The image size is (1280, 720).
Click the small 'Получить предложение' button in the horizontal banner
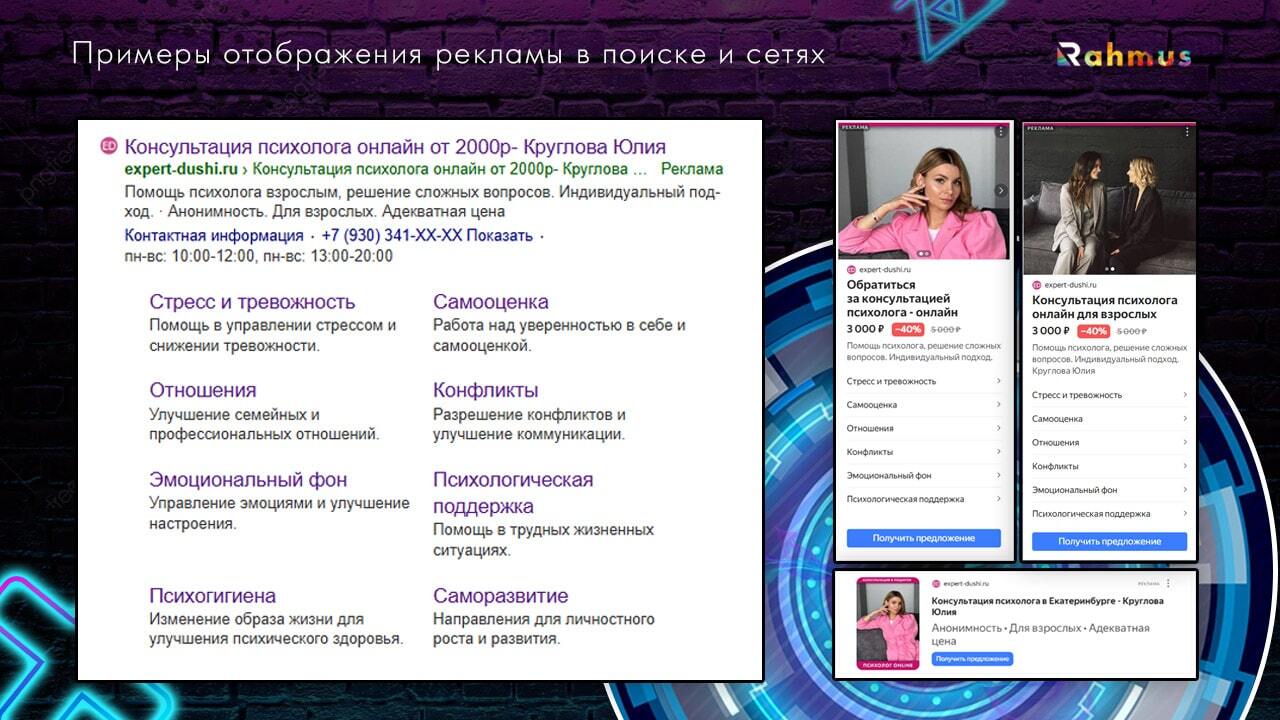tap(972, 659)
